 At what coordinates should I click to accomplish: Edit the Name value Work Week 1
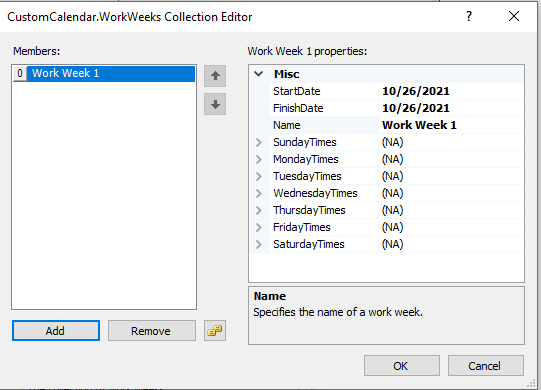(451, 125)
